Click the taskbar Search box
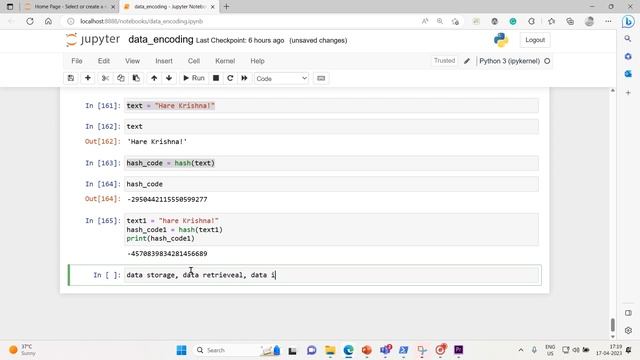This screenshot has width=640, height=360. pos(237,350)
